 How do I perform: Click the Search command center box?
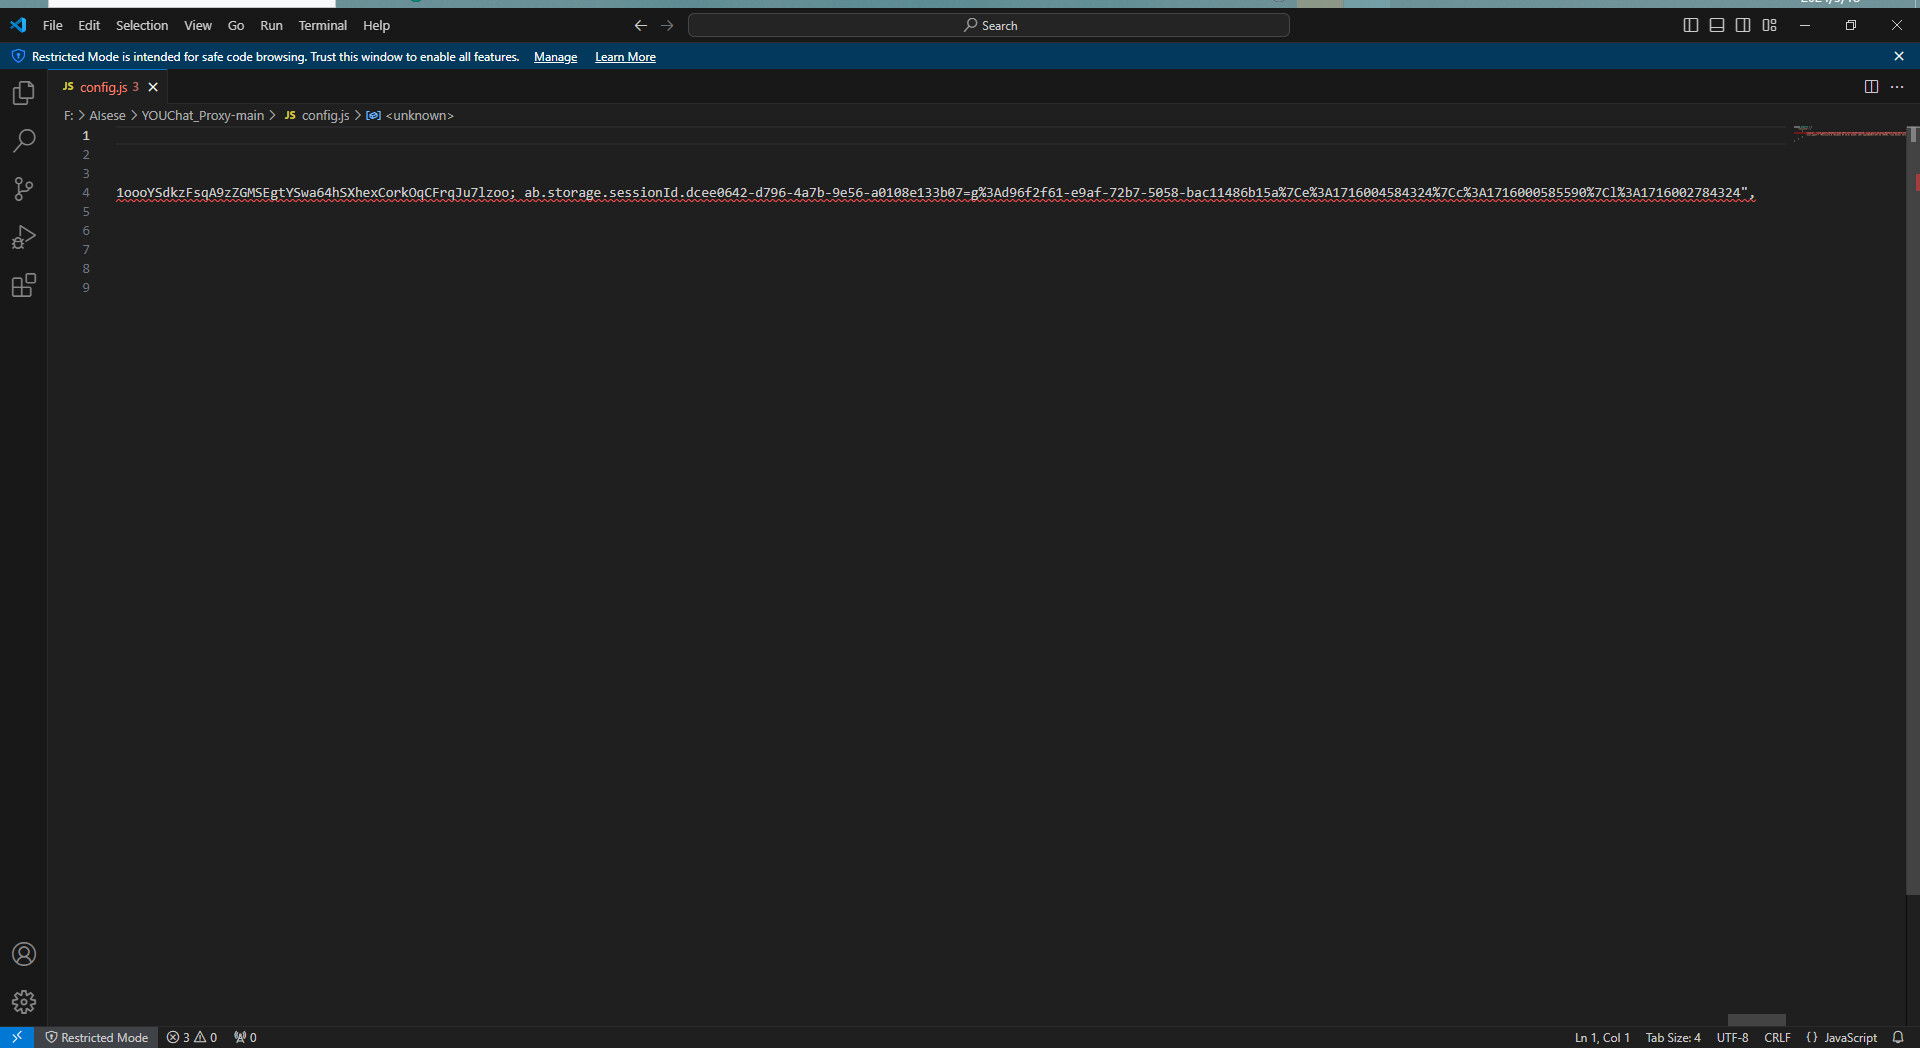(989, 25)
